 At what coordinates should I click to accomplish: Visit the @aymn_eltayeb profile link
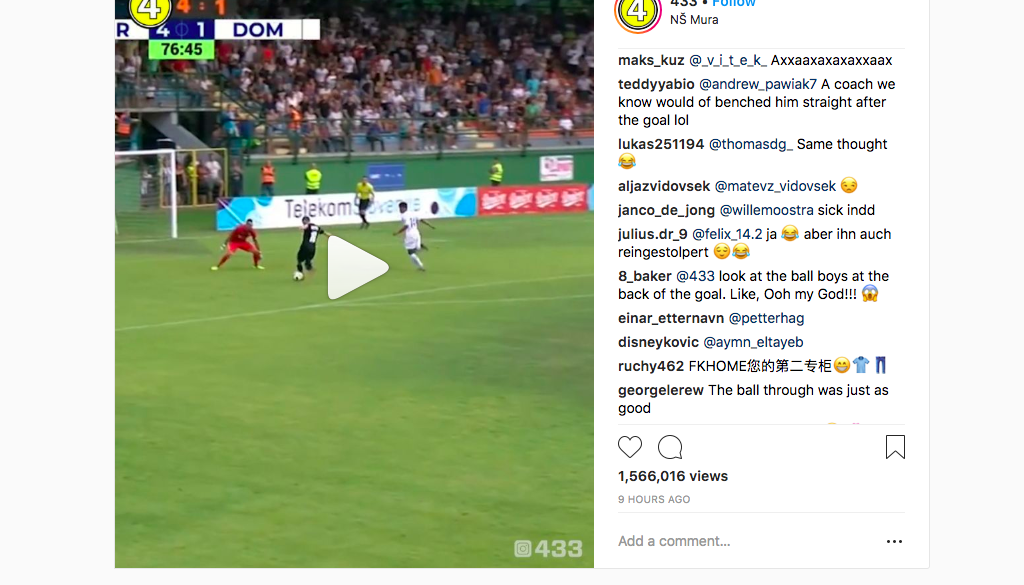pyautogui.click(x=753, y=342)
